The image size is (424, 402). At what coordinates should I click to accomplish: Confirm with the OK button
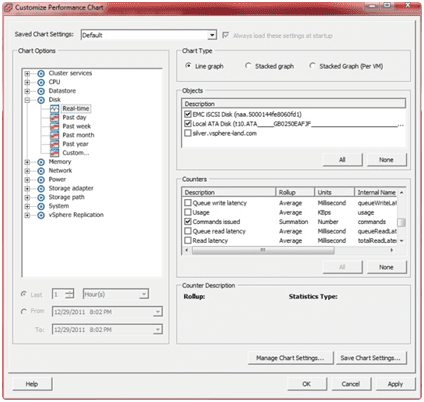[307, 384]
